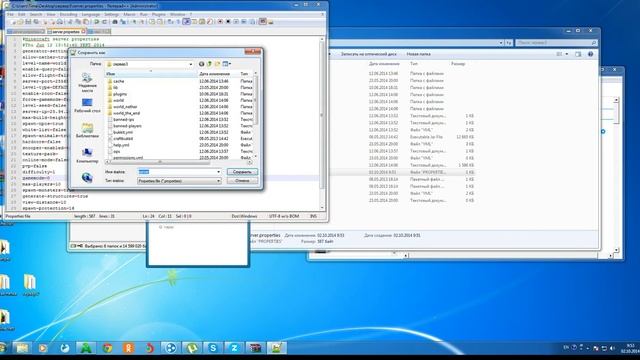The image size is (640, 360).
Task: Start macro recording with the red record icon
Action: click(220, 22)
